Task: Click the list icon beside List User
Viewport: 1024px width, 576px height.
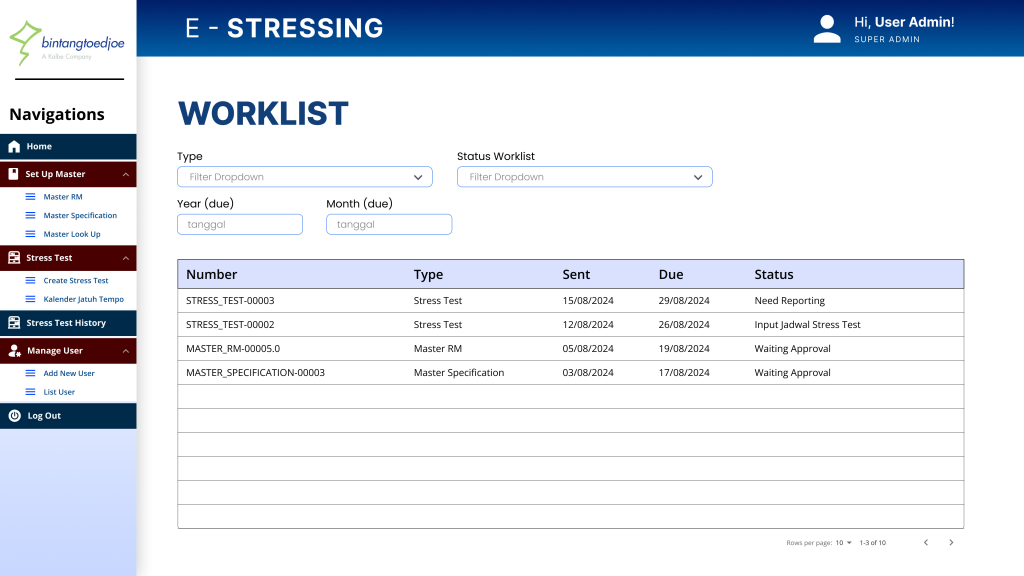Action: pos(30,392)
